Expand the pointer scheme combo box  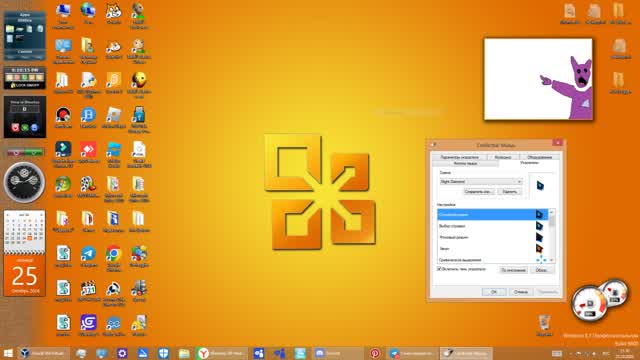coord(481,182)
